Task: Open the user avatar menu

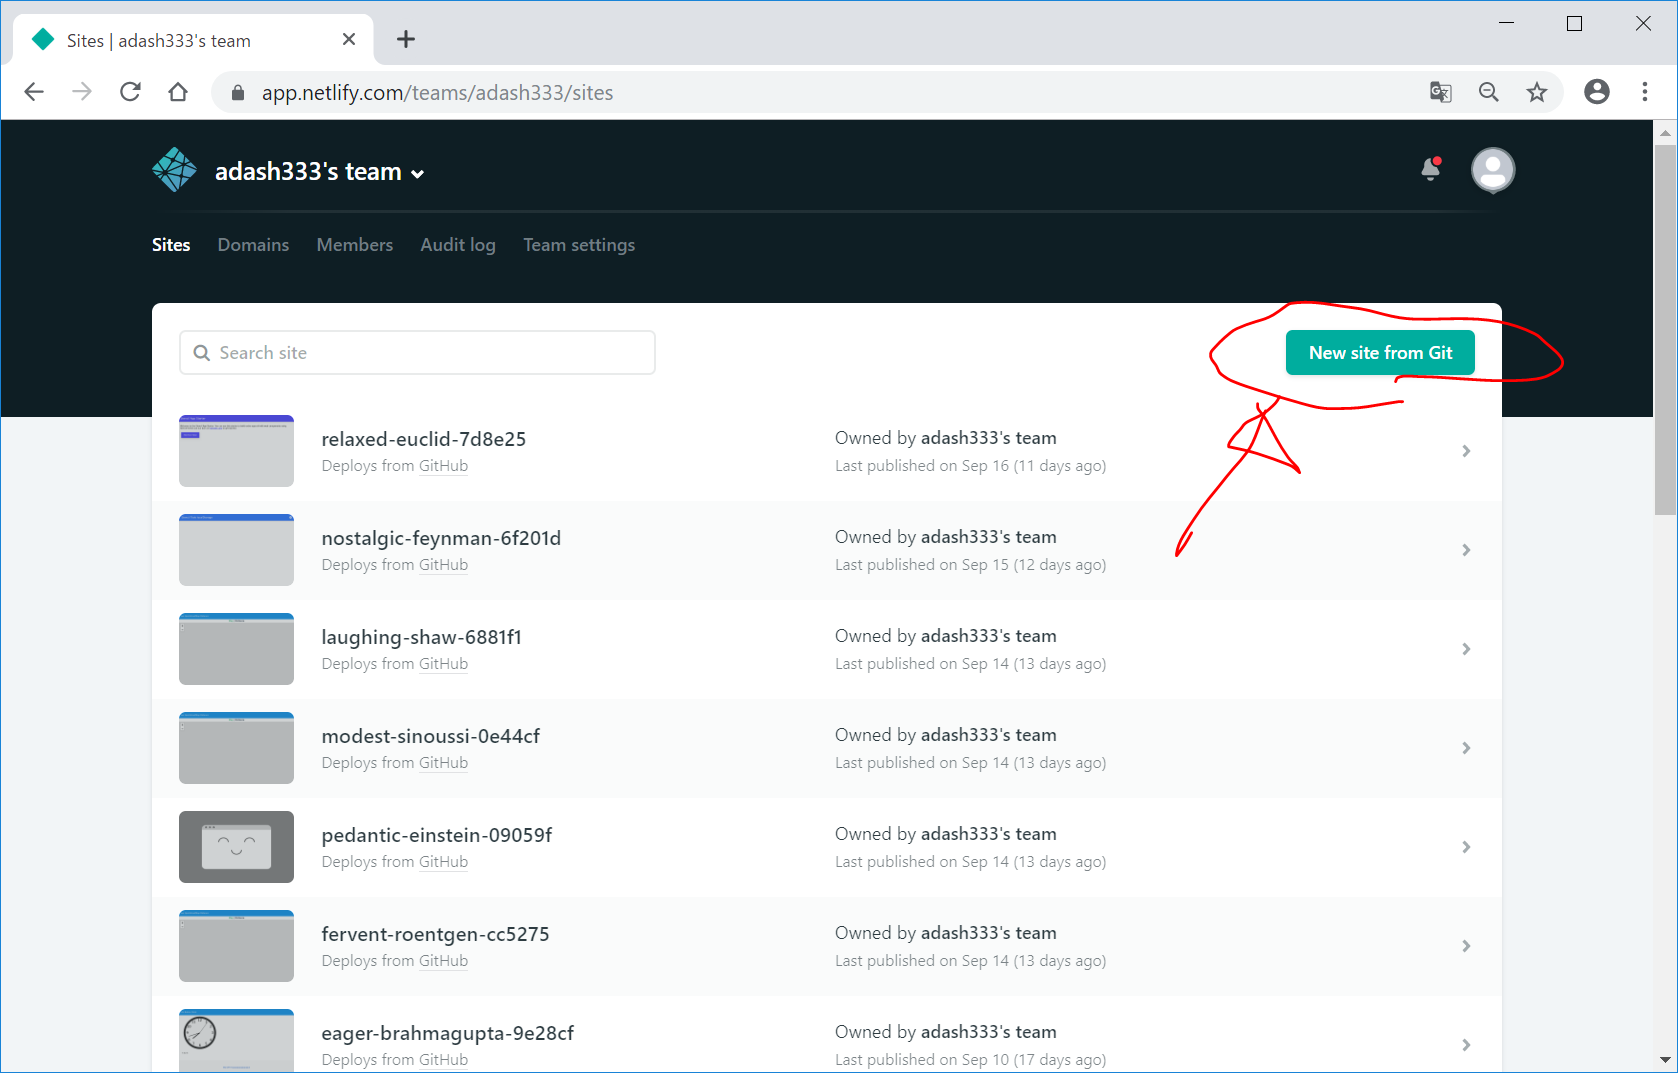Action: click(1492, 170)
